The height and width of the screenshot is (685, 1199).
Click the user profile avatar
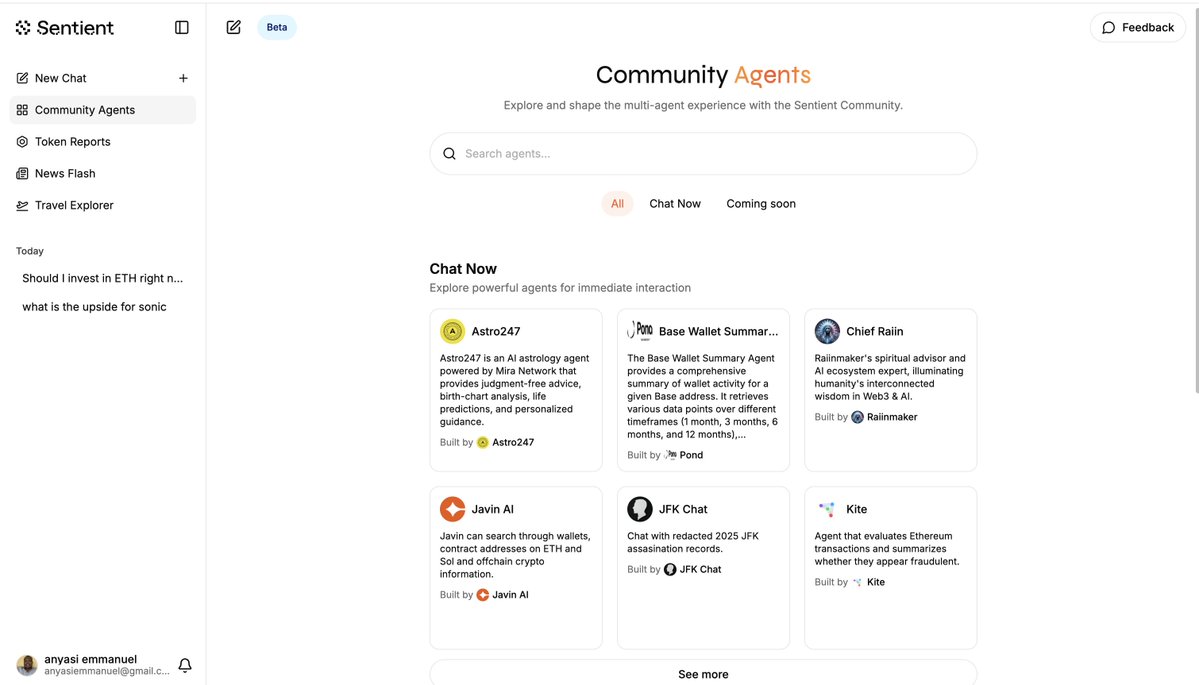point(27,665)
